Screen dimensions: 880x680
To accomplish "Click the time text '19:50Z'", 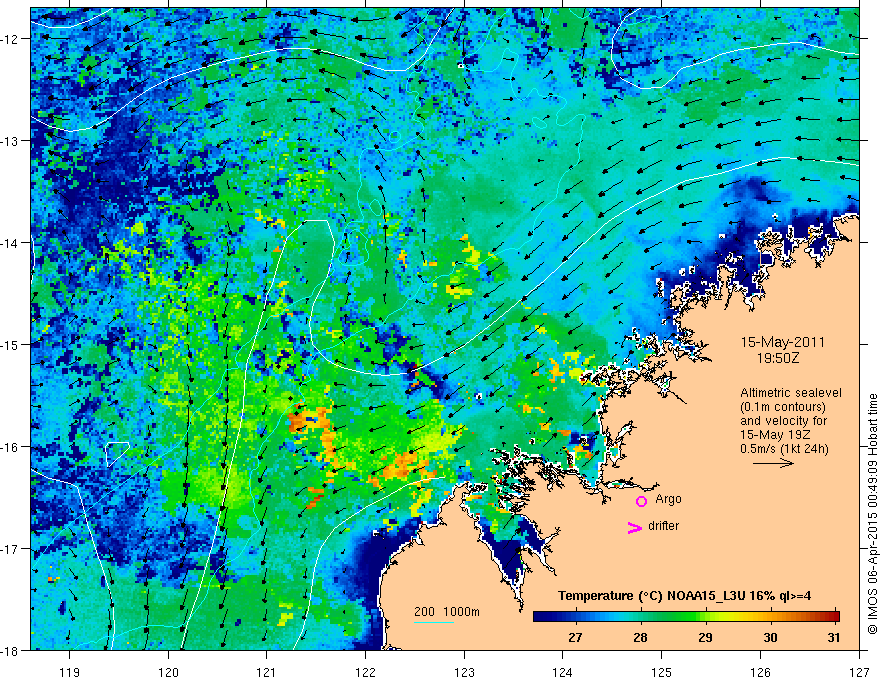I will pos(778,357).
